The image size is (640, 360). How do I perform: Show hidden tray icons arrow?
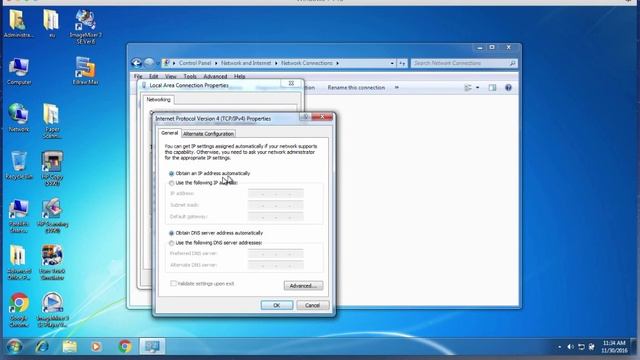(560, 347)
